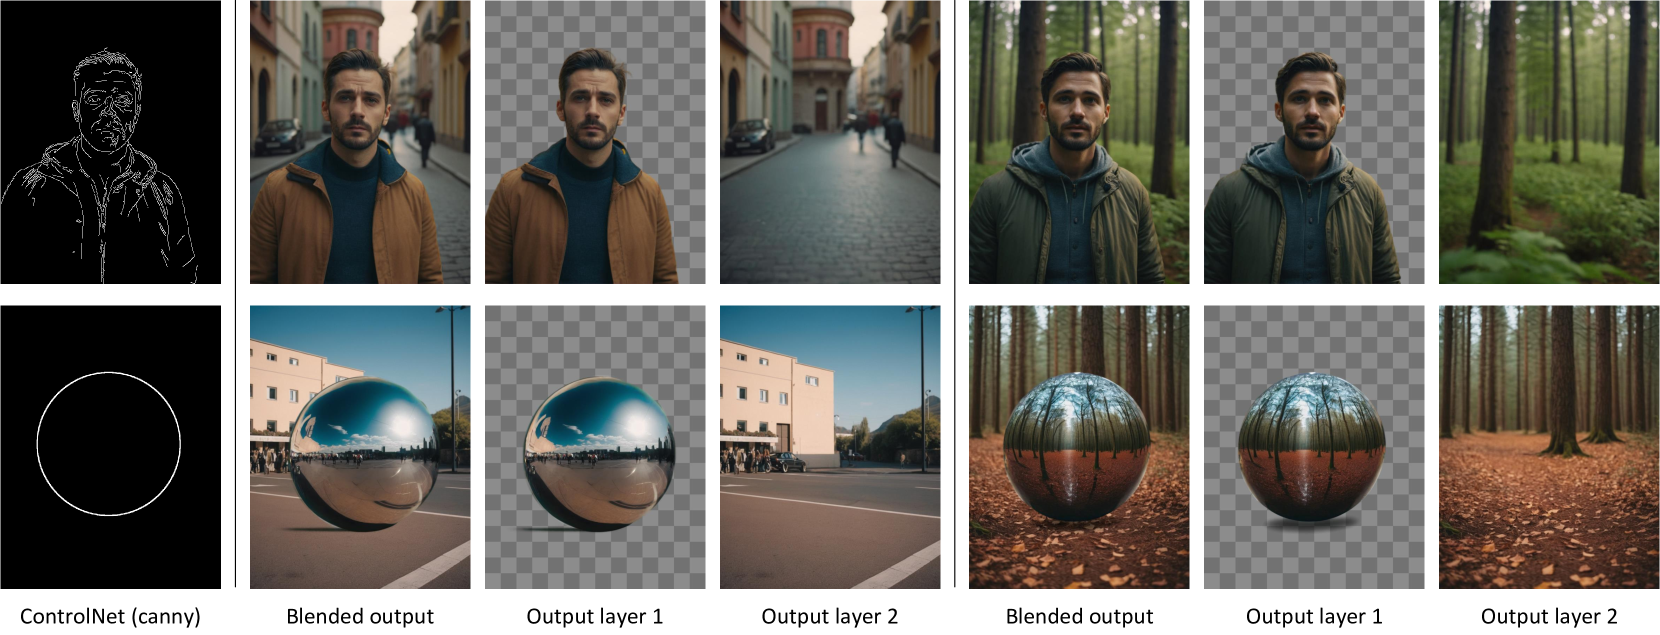Select transparent layer of man in brown jacket

[595, 142]
